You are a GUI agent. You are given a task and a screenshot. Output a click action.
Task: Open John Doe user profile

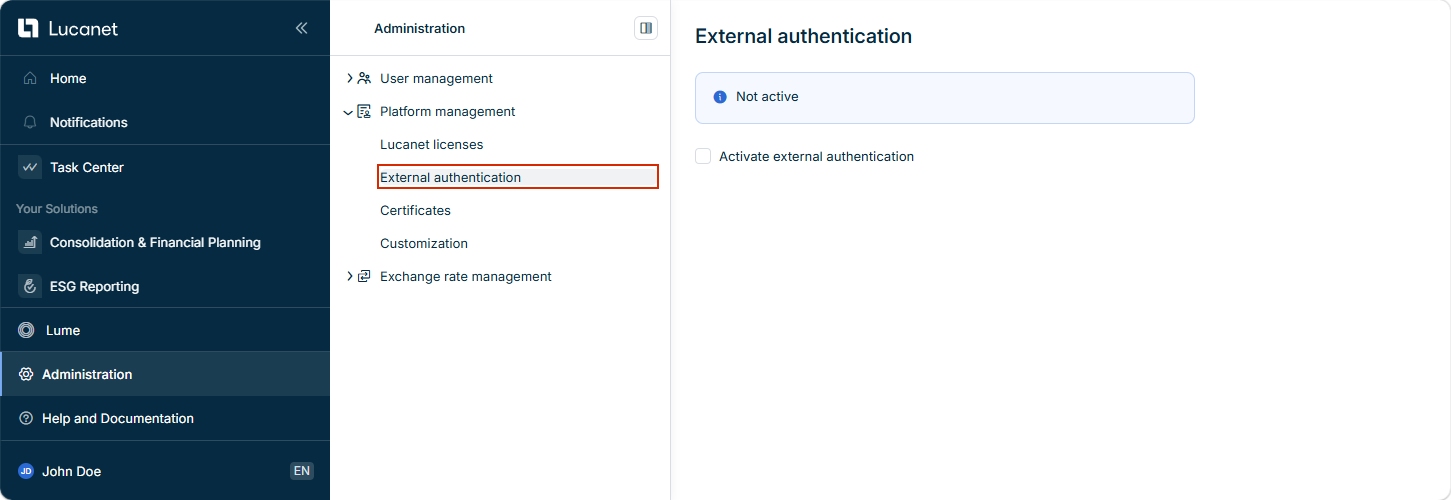[71, 471]
